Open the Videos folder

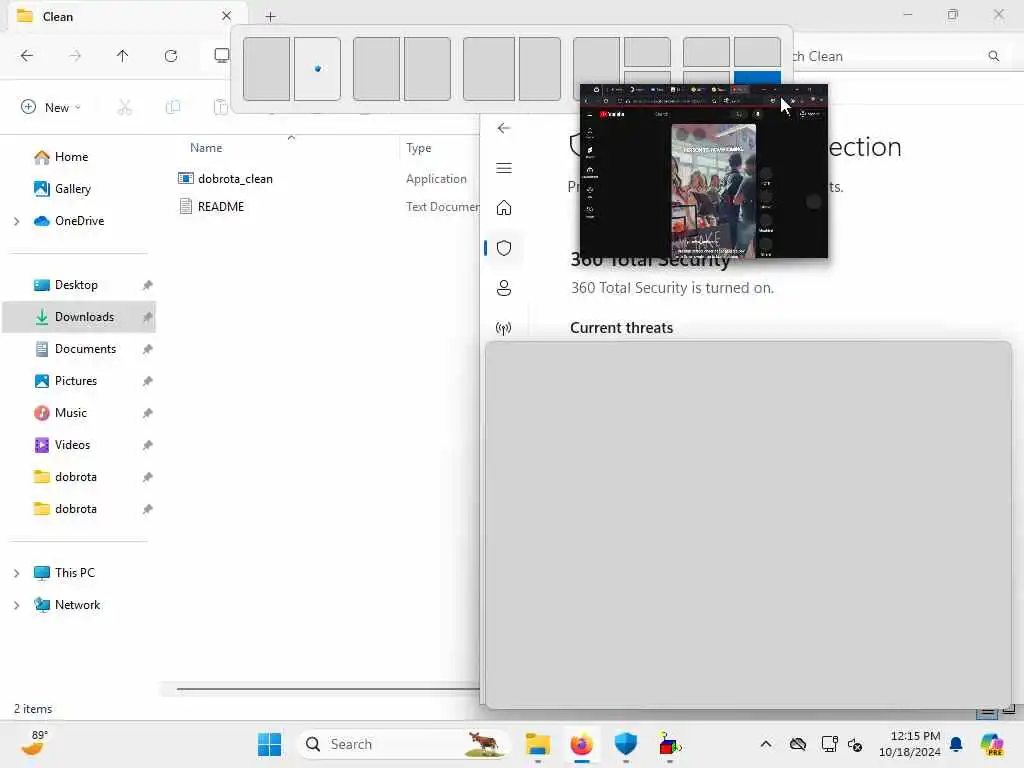pyautogui.click(x=72, y=445)
